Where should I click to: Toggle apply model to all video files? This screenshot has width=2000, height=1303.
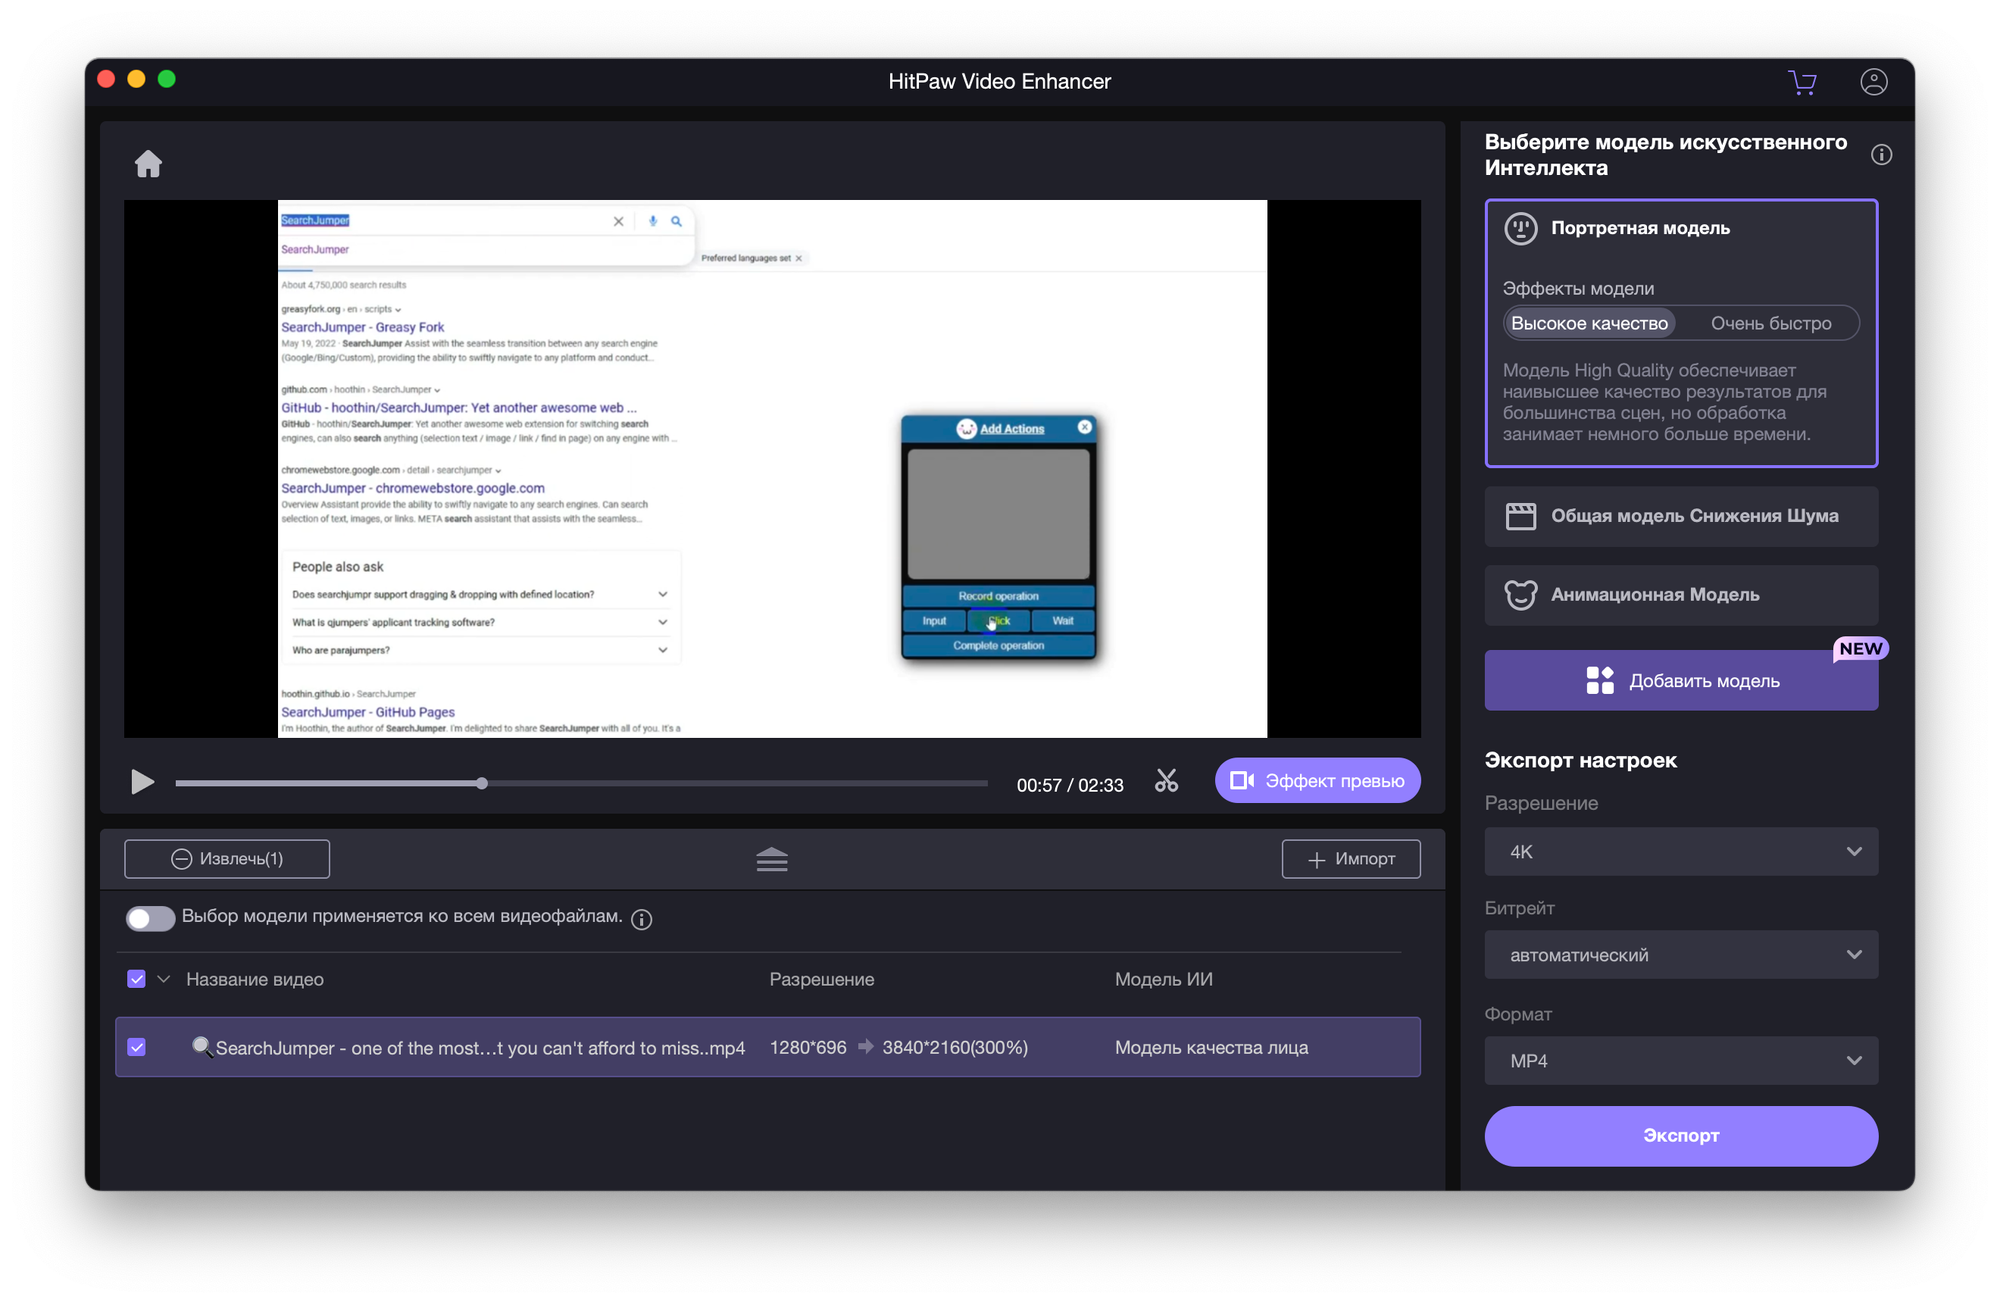point(150,918)
